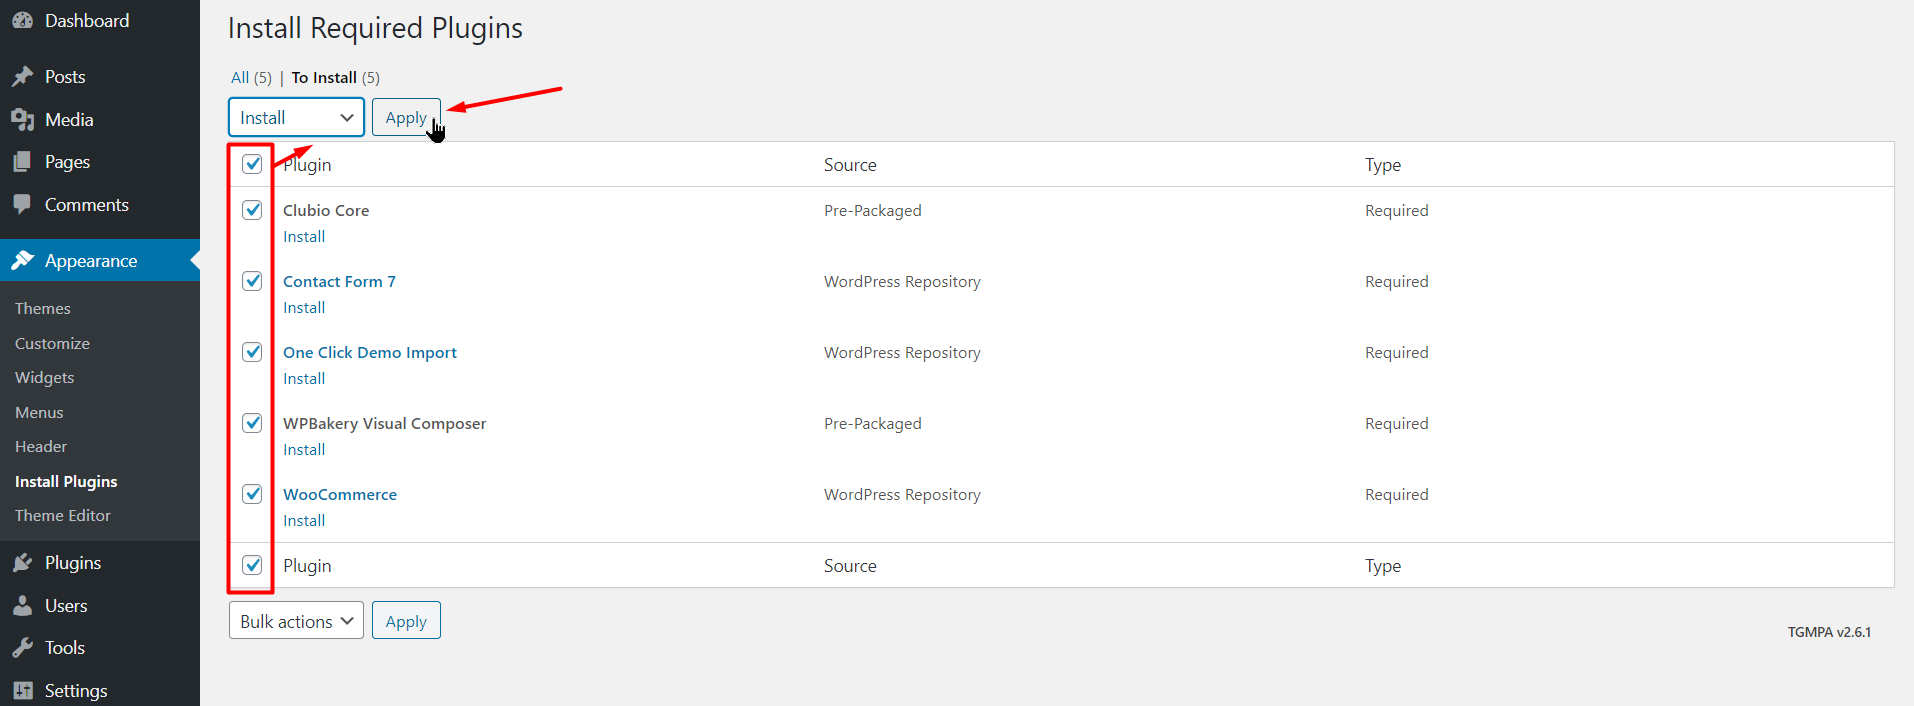Screen dimensions: 1914x706
Task: Uncheck the Contact Form 7 checkbox
Action: tap(252, 281)
